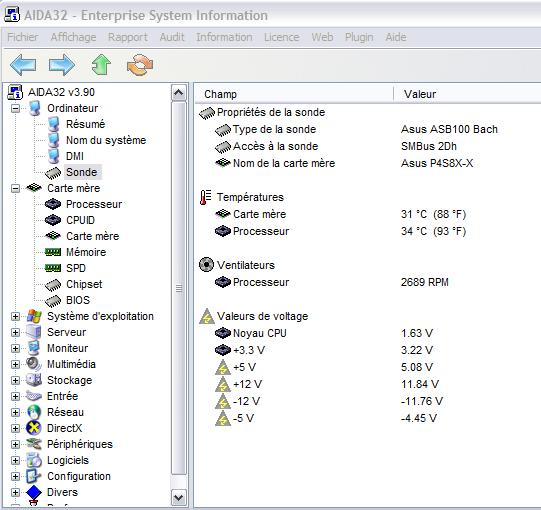Expand the Configuration tree node

click(15, 477)
